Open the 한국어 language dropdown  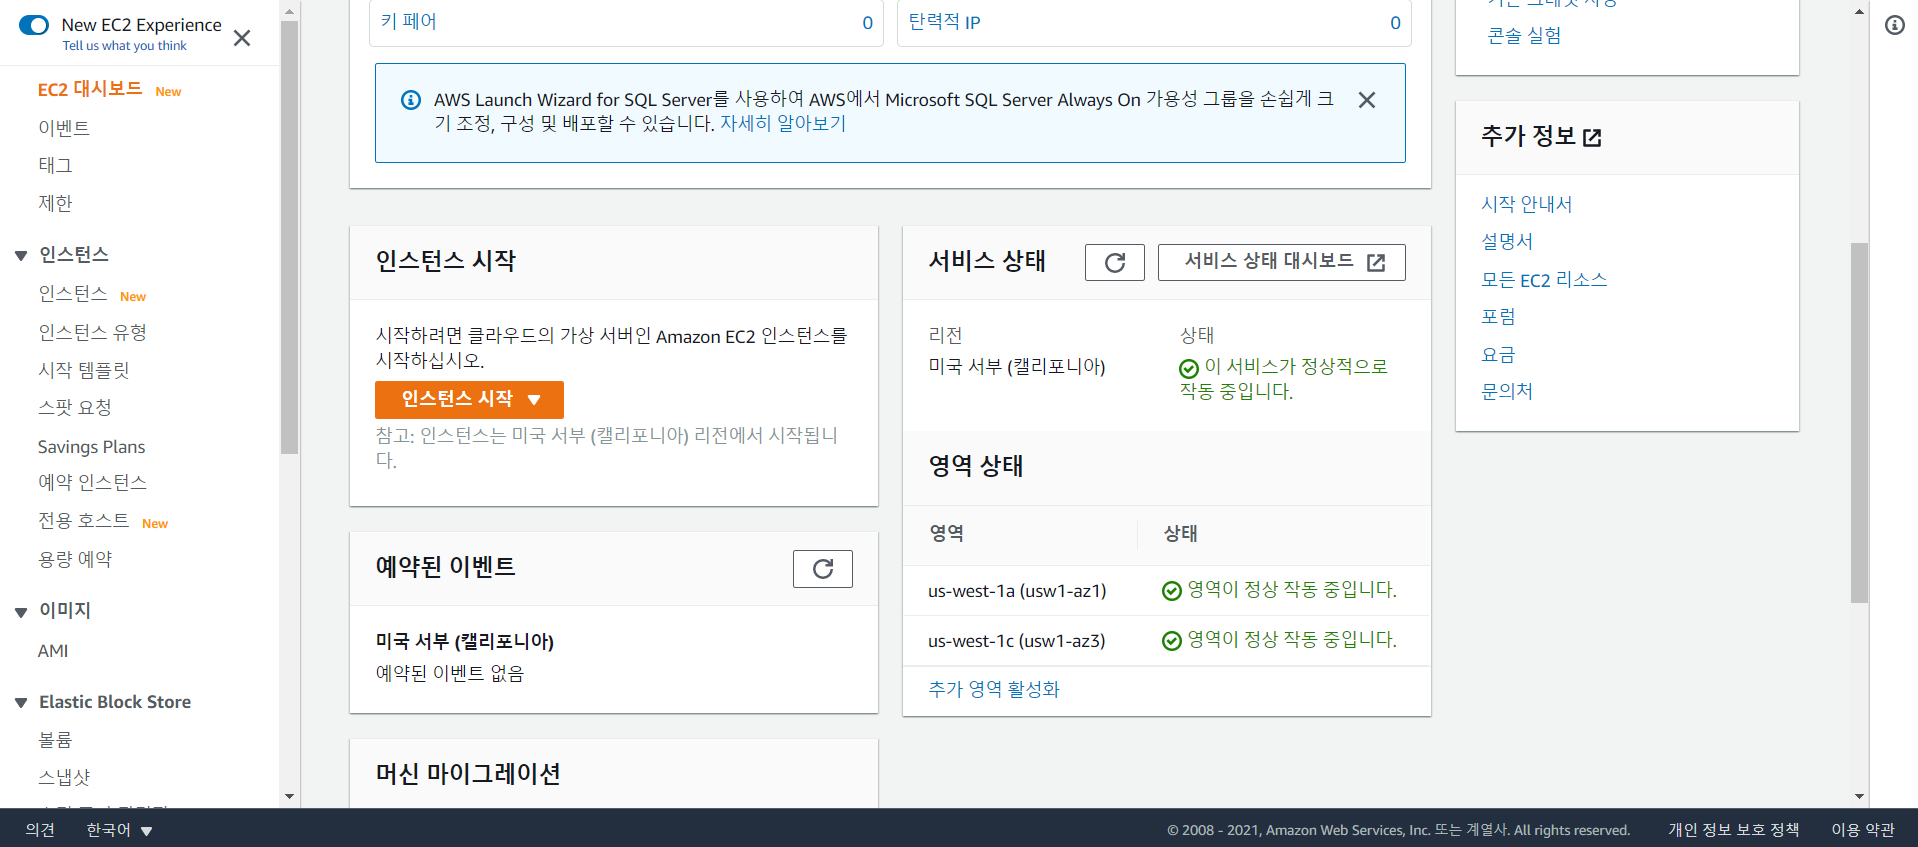(119, 830)
